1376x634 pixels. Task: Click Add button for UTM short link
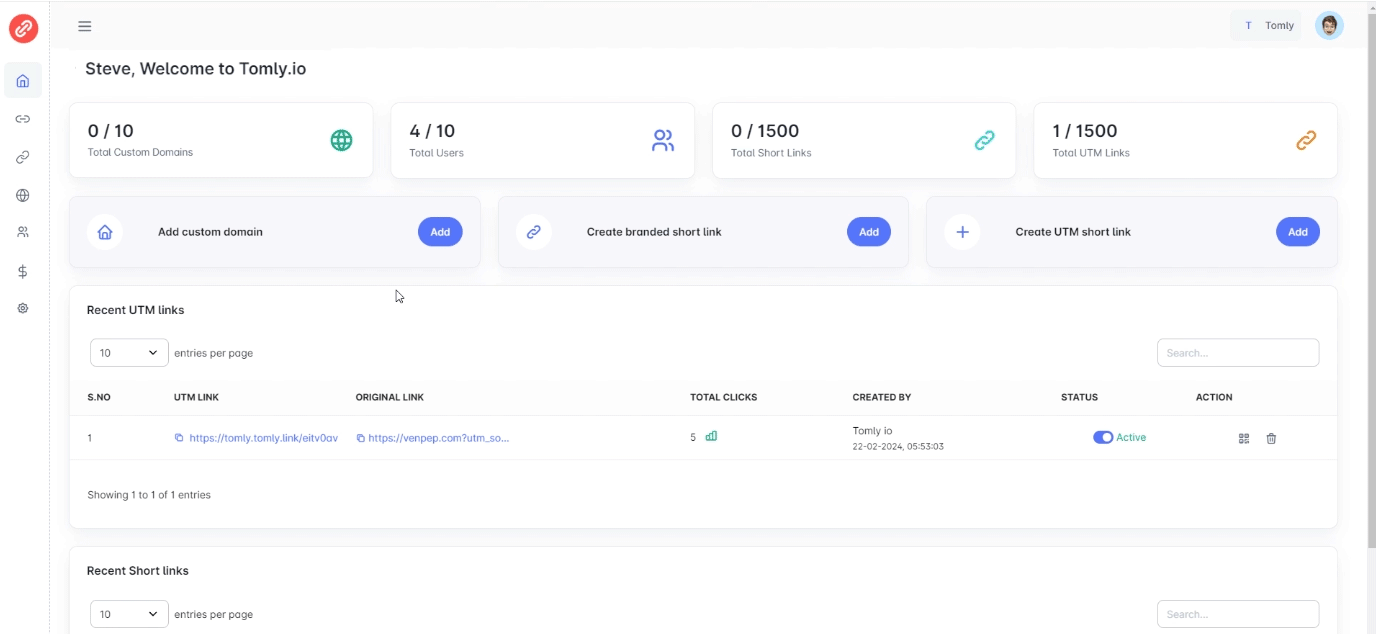tap(1298, 232)
